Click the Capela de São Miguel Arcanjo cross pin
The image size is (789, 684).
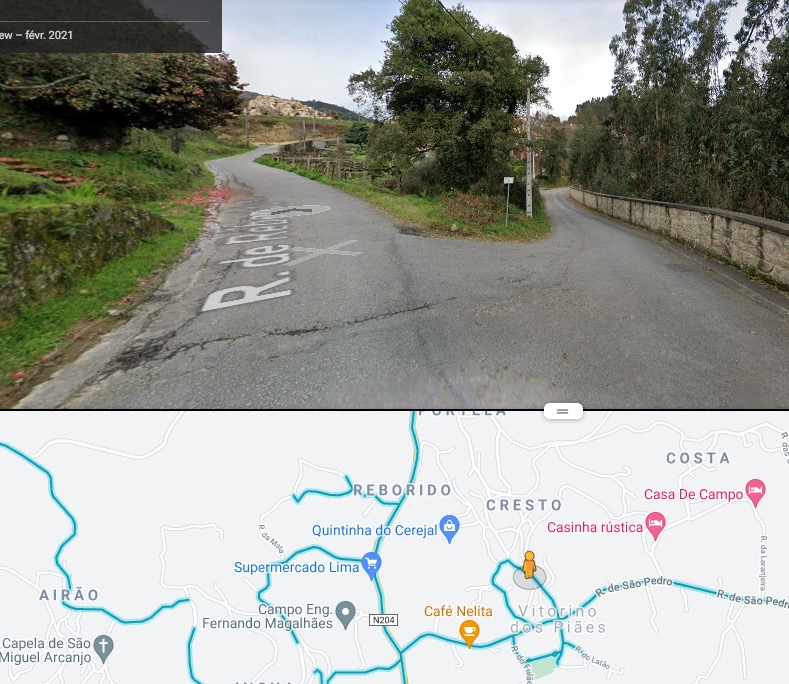(x=104, y=649)
